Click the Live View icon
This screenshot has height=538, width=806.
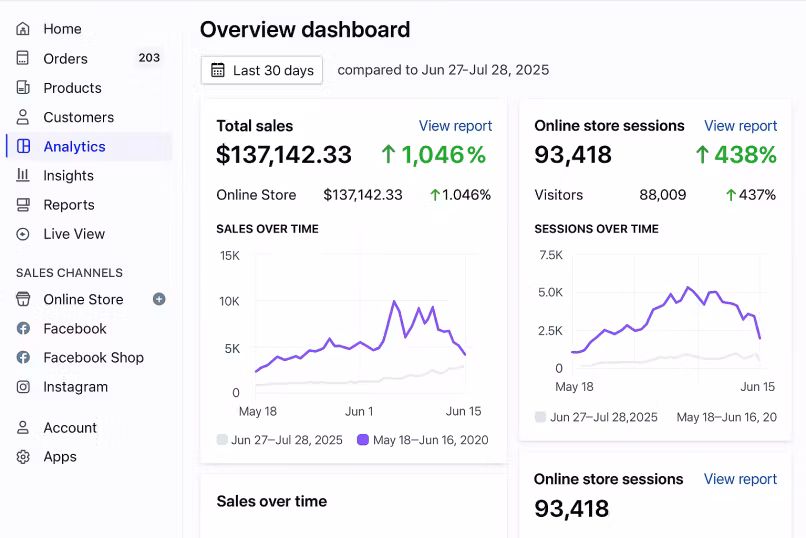coord(23,234)
